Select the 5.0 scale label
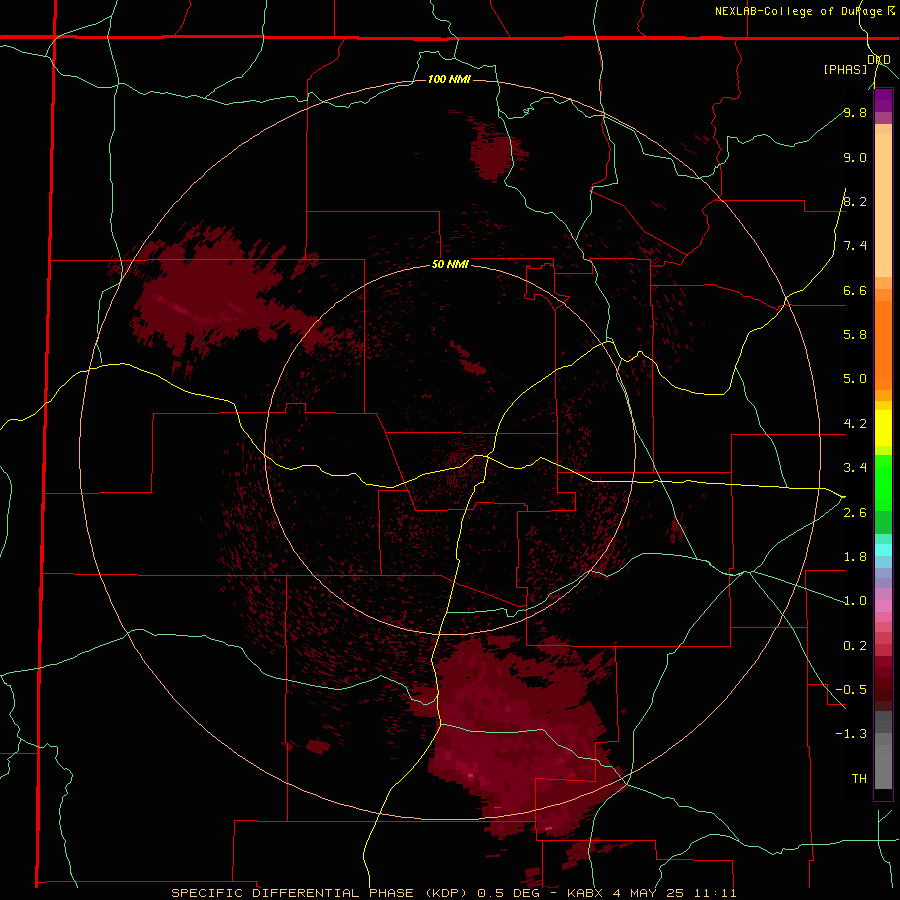Image resolution: width=900 pixels, height=900 pixels. [855, 379]
